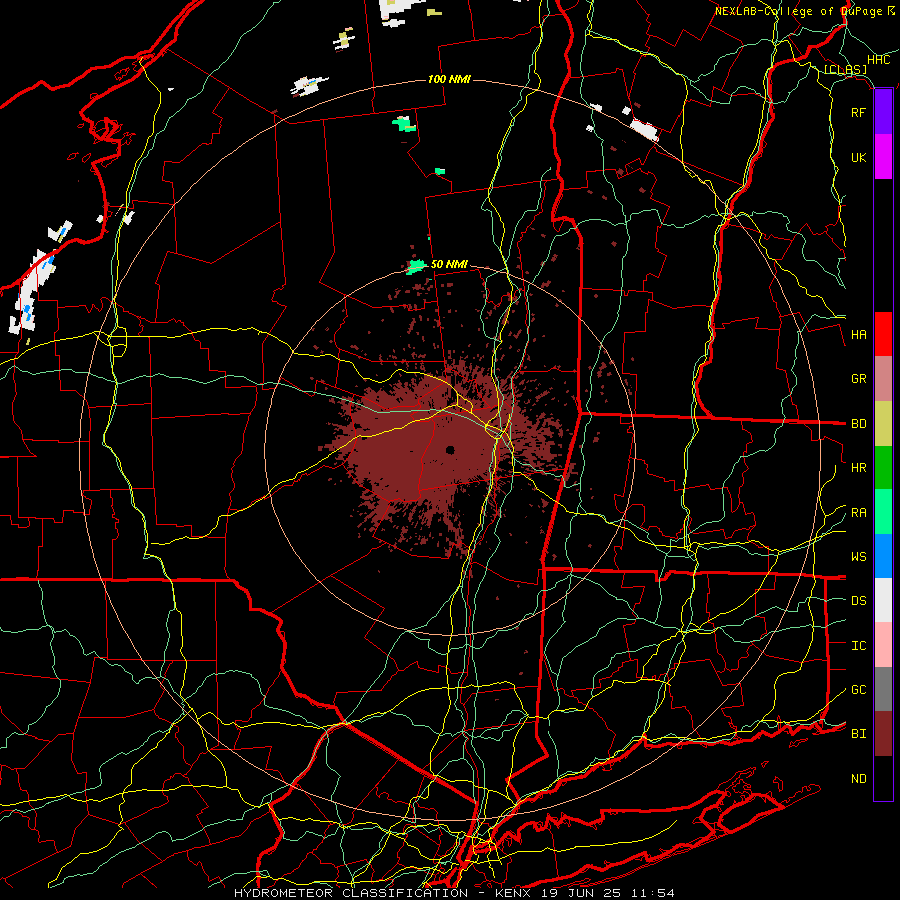Click the black radar site dot

[450, 450]
